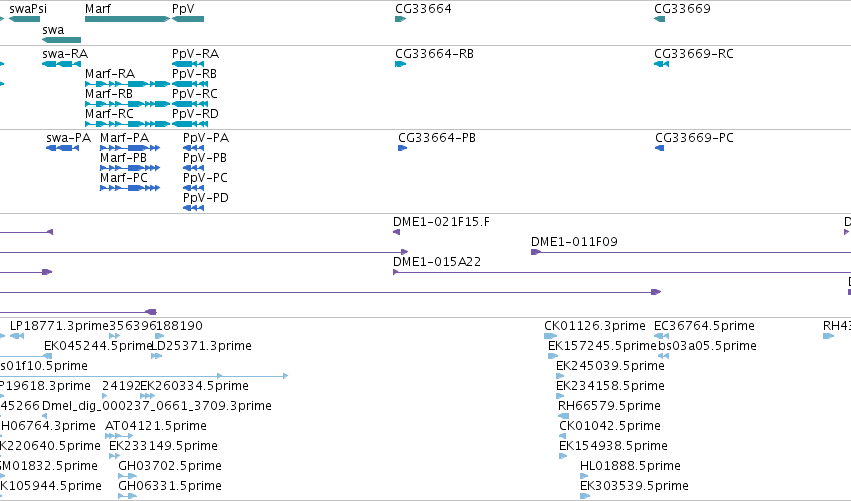Click the PpV-PD CDS feature
Viewport: 851px width, 501px height.
[x=194, y=208]
